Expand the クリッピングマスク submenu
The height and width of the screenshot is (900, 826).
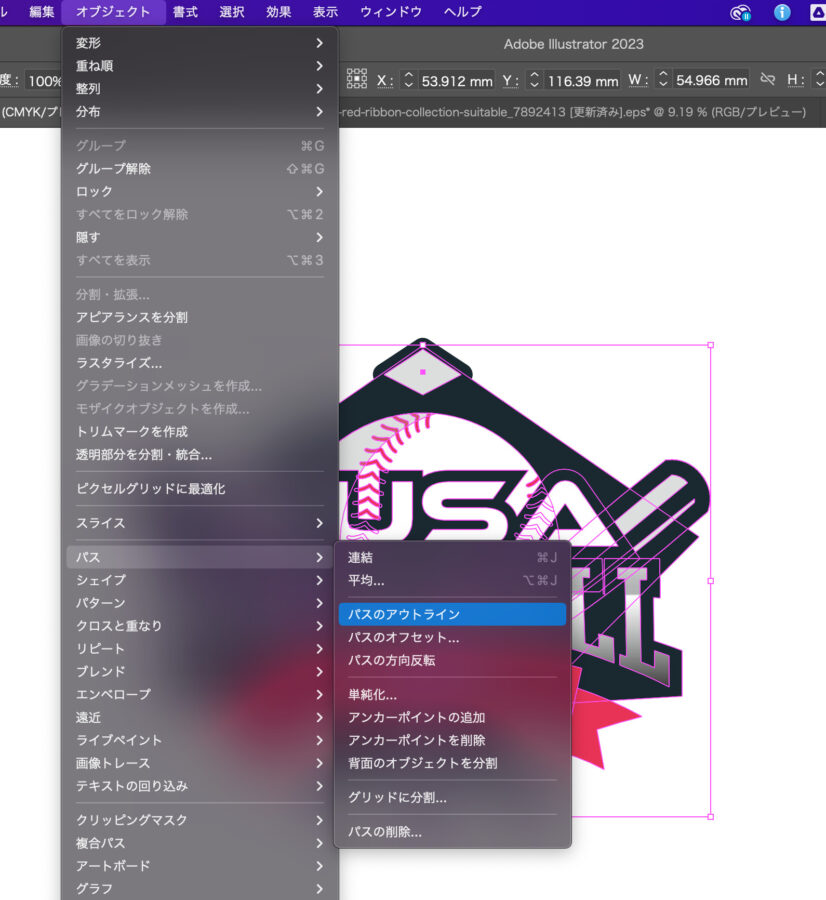click(x=150, y=820)
